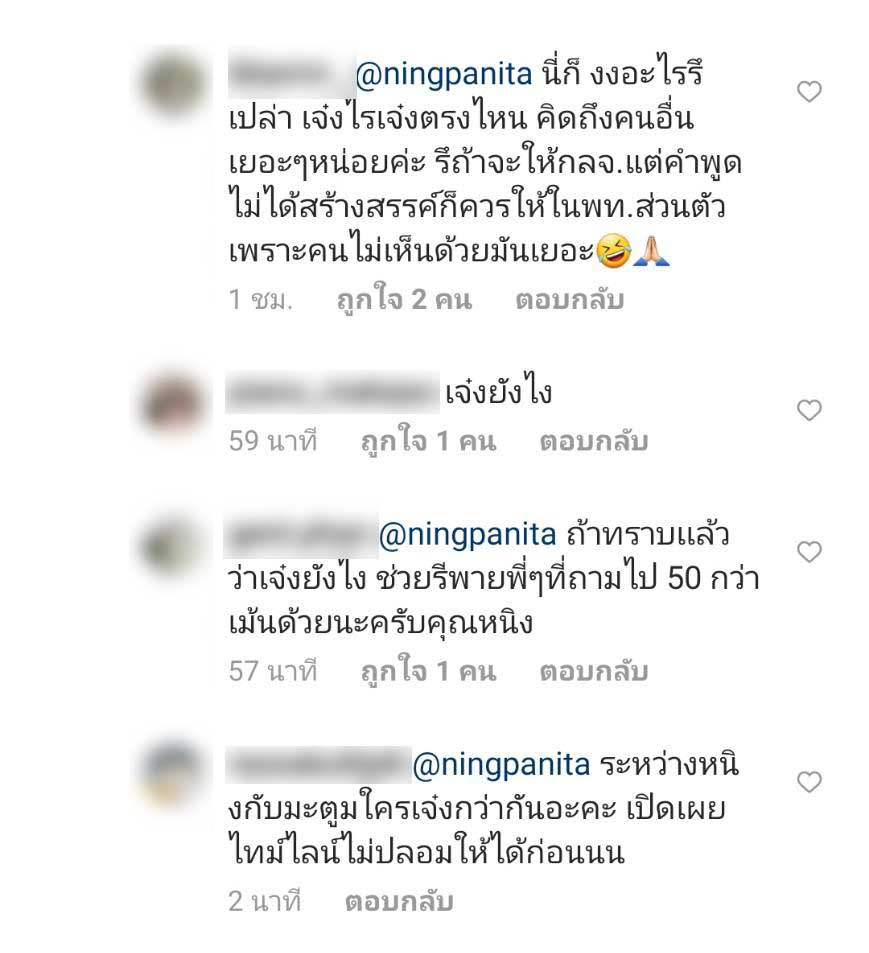
Task: Reply to the 2-minute comment
Action: point(399,901)
